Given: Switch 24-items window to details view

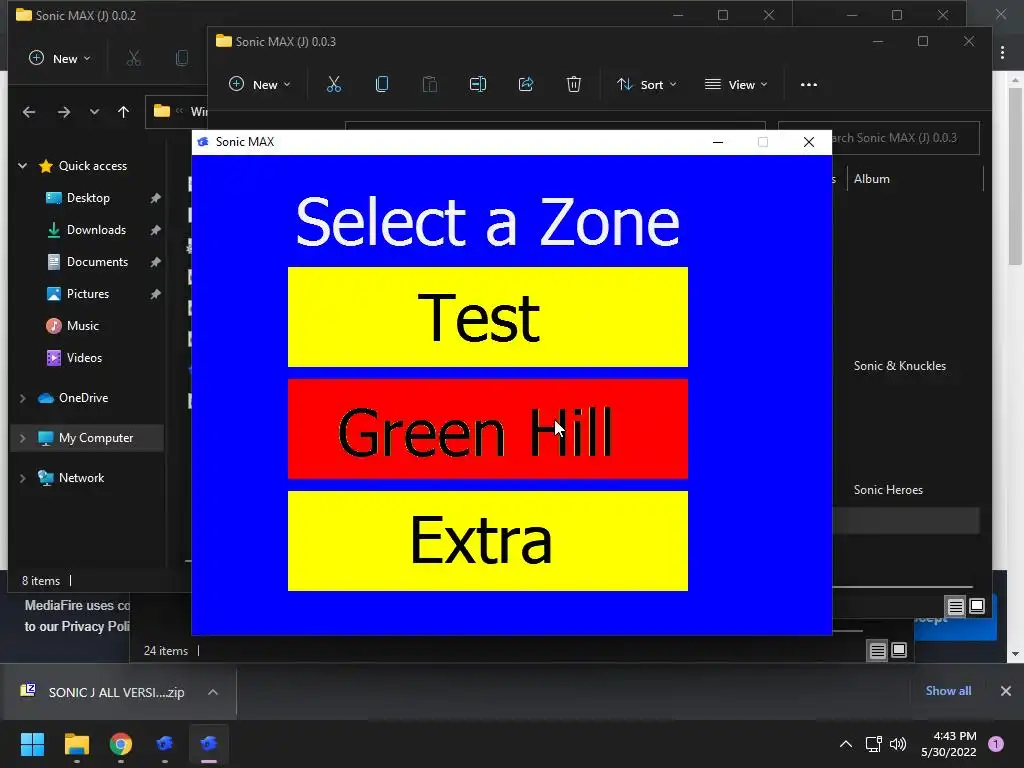Looking at the screenshot, I should (877, 650).
